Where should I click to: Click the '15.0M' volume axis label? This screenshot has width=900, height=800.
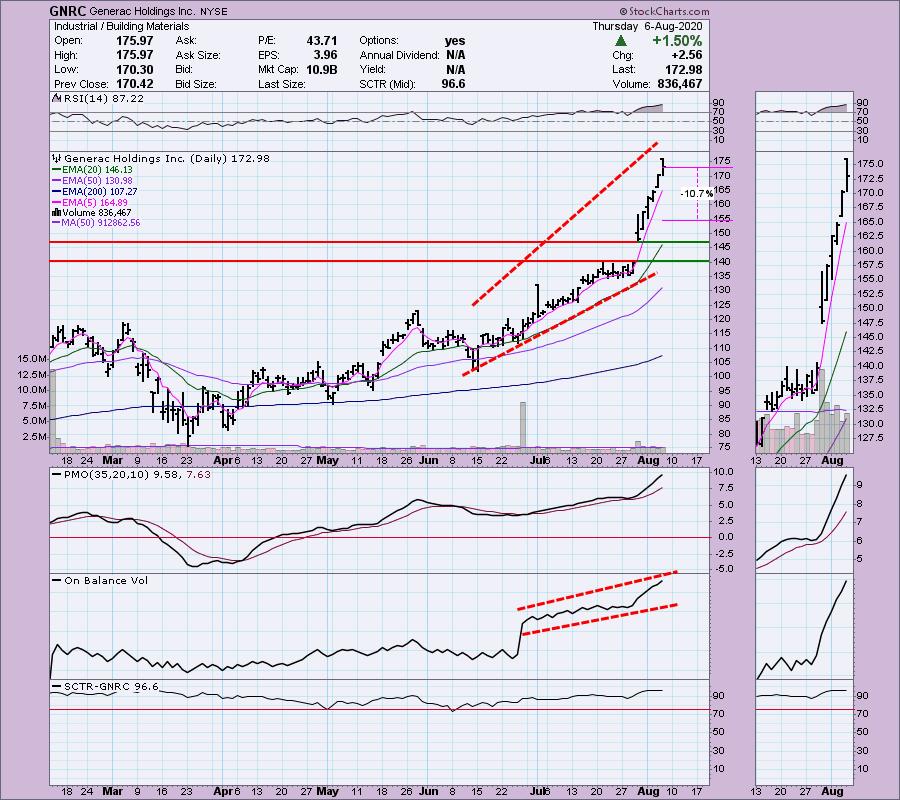tap(32, 359)
